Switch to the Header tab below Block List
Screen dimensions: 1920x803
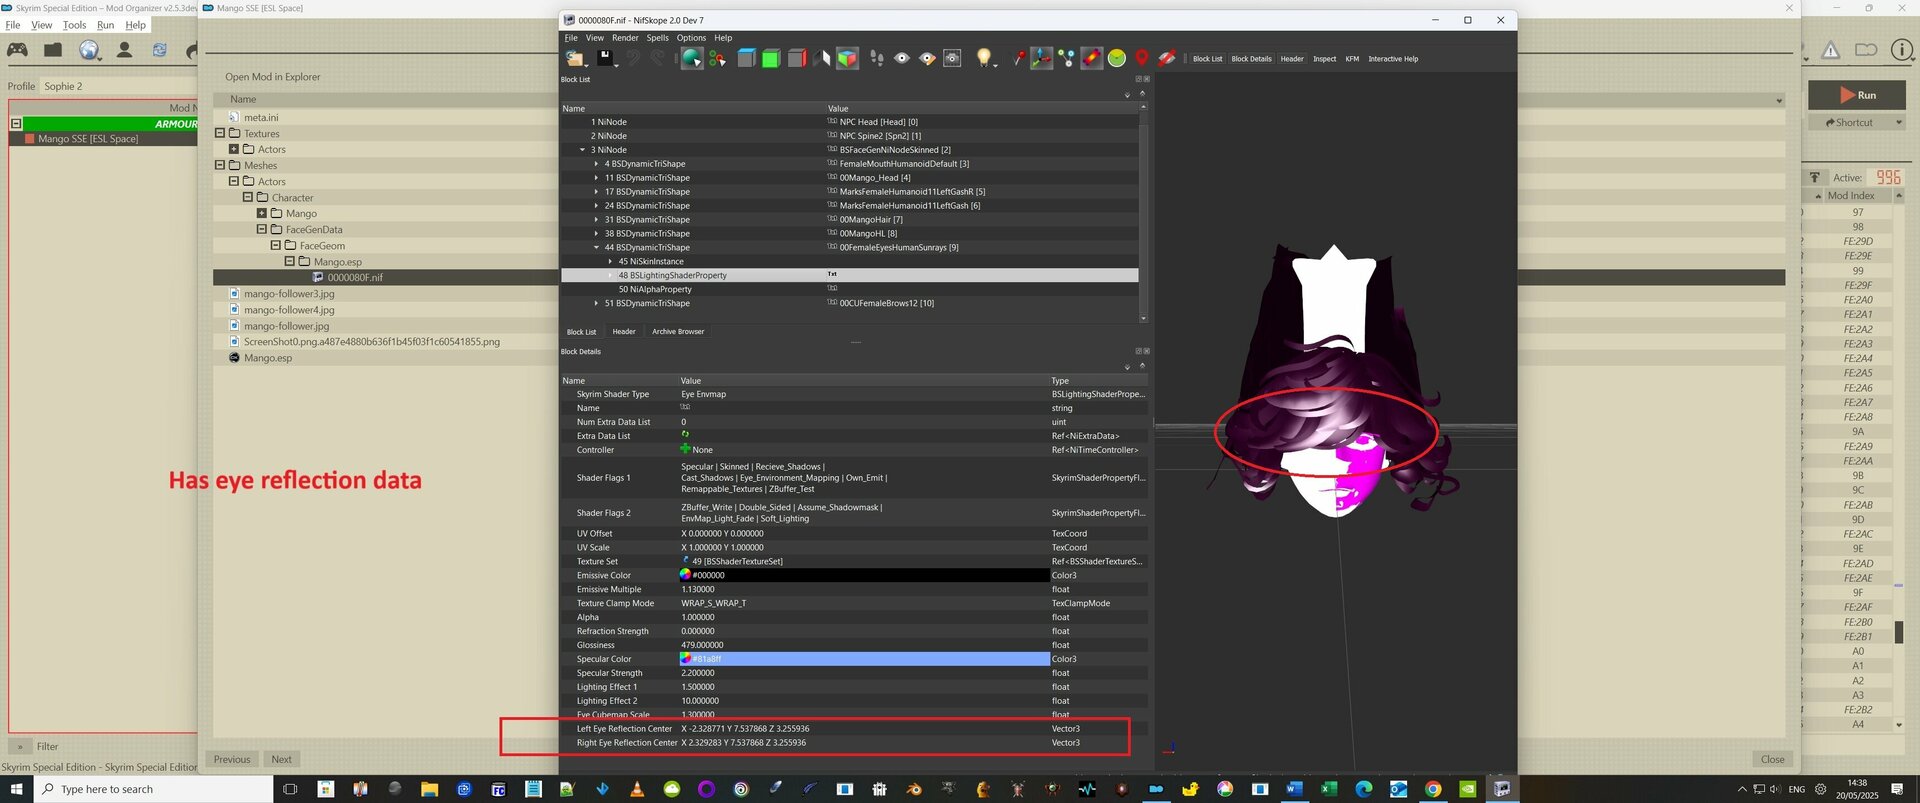[x=624, y=332]
